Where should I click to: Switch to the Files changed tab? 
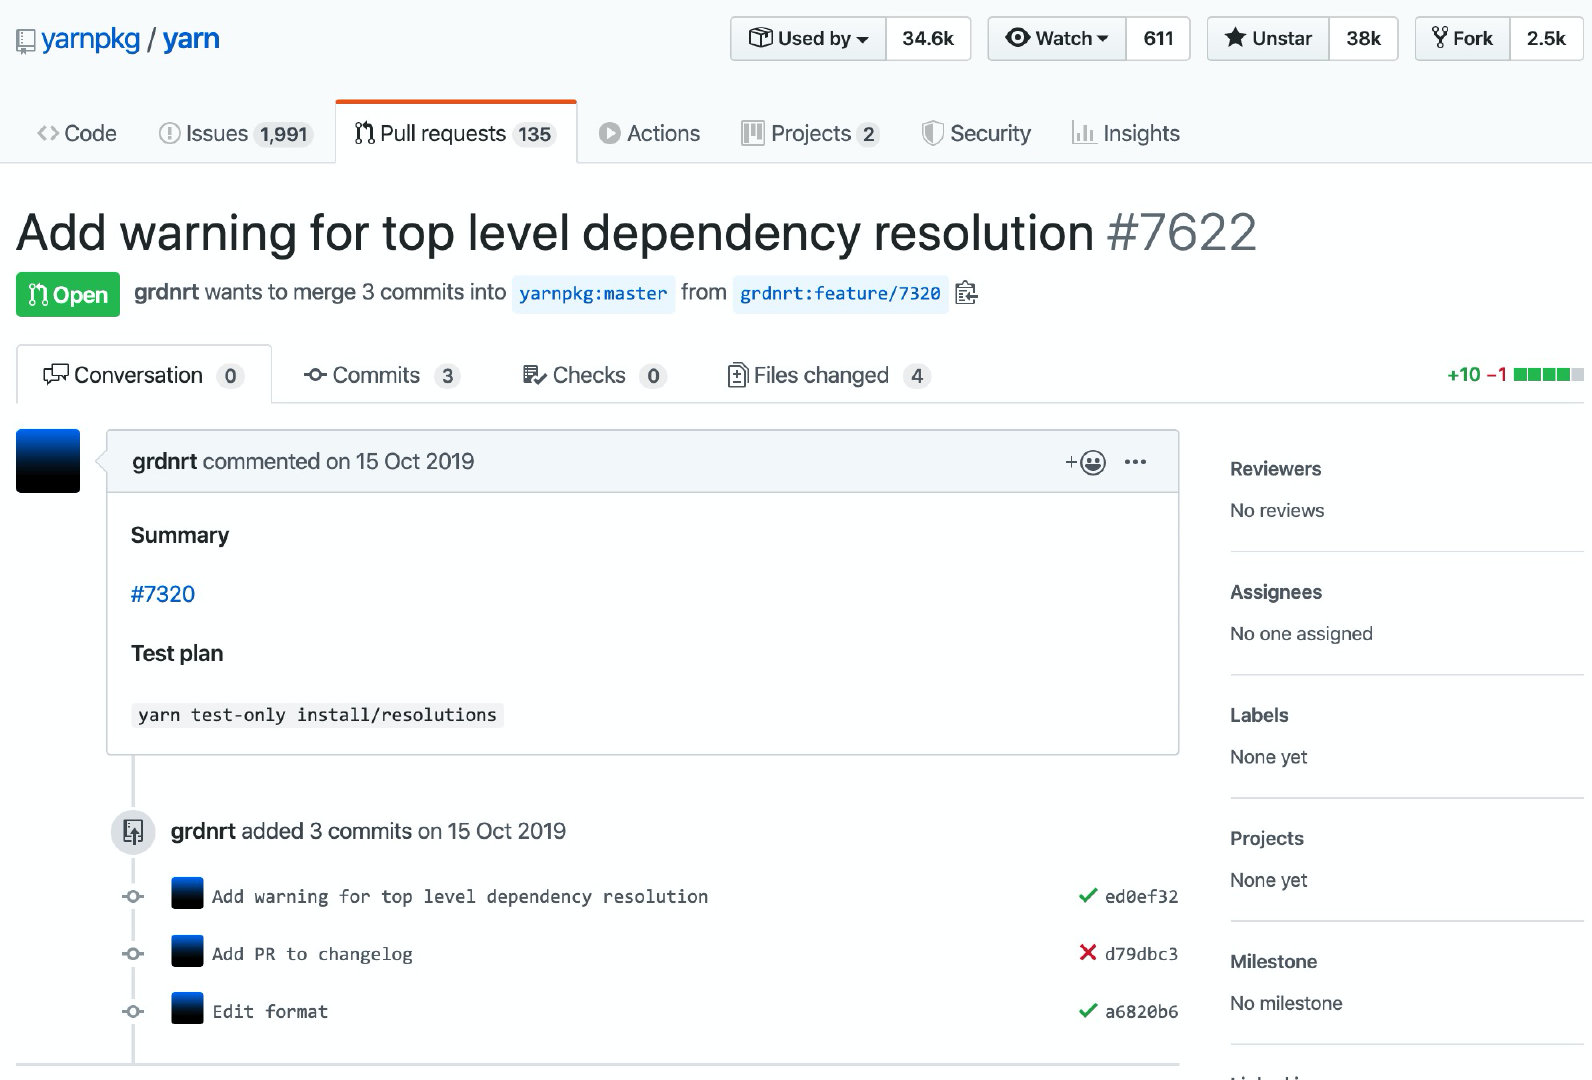[820, 375]
